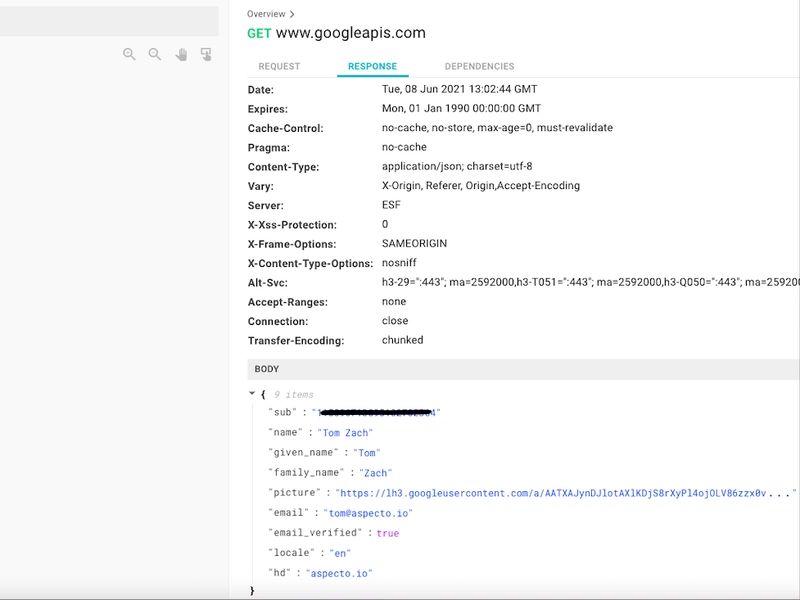
Task: Click the "9 items" label in body
Action: tap(293, 394)
